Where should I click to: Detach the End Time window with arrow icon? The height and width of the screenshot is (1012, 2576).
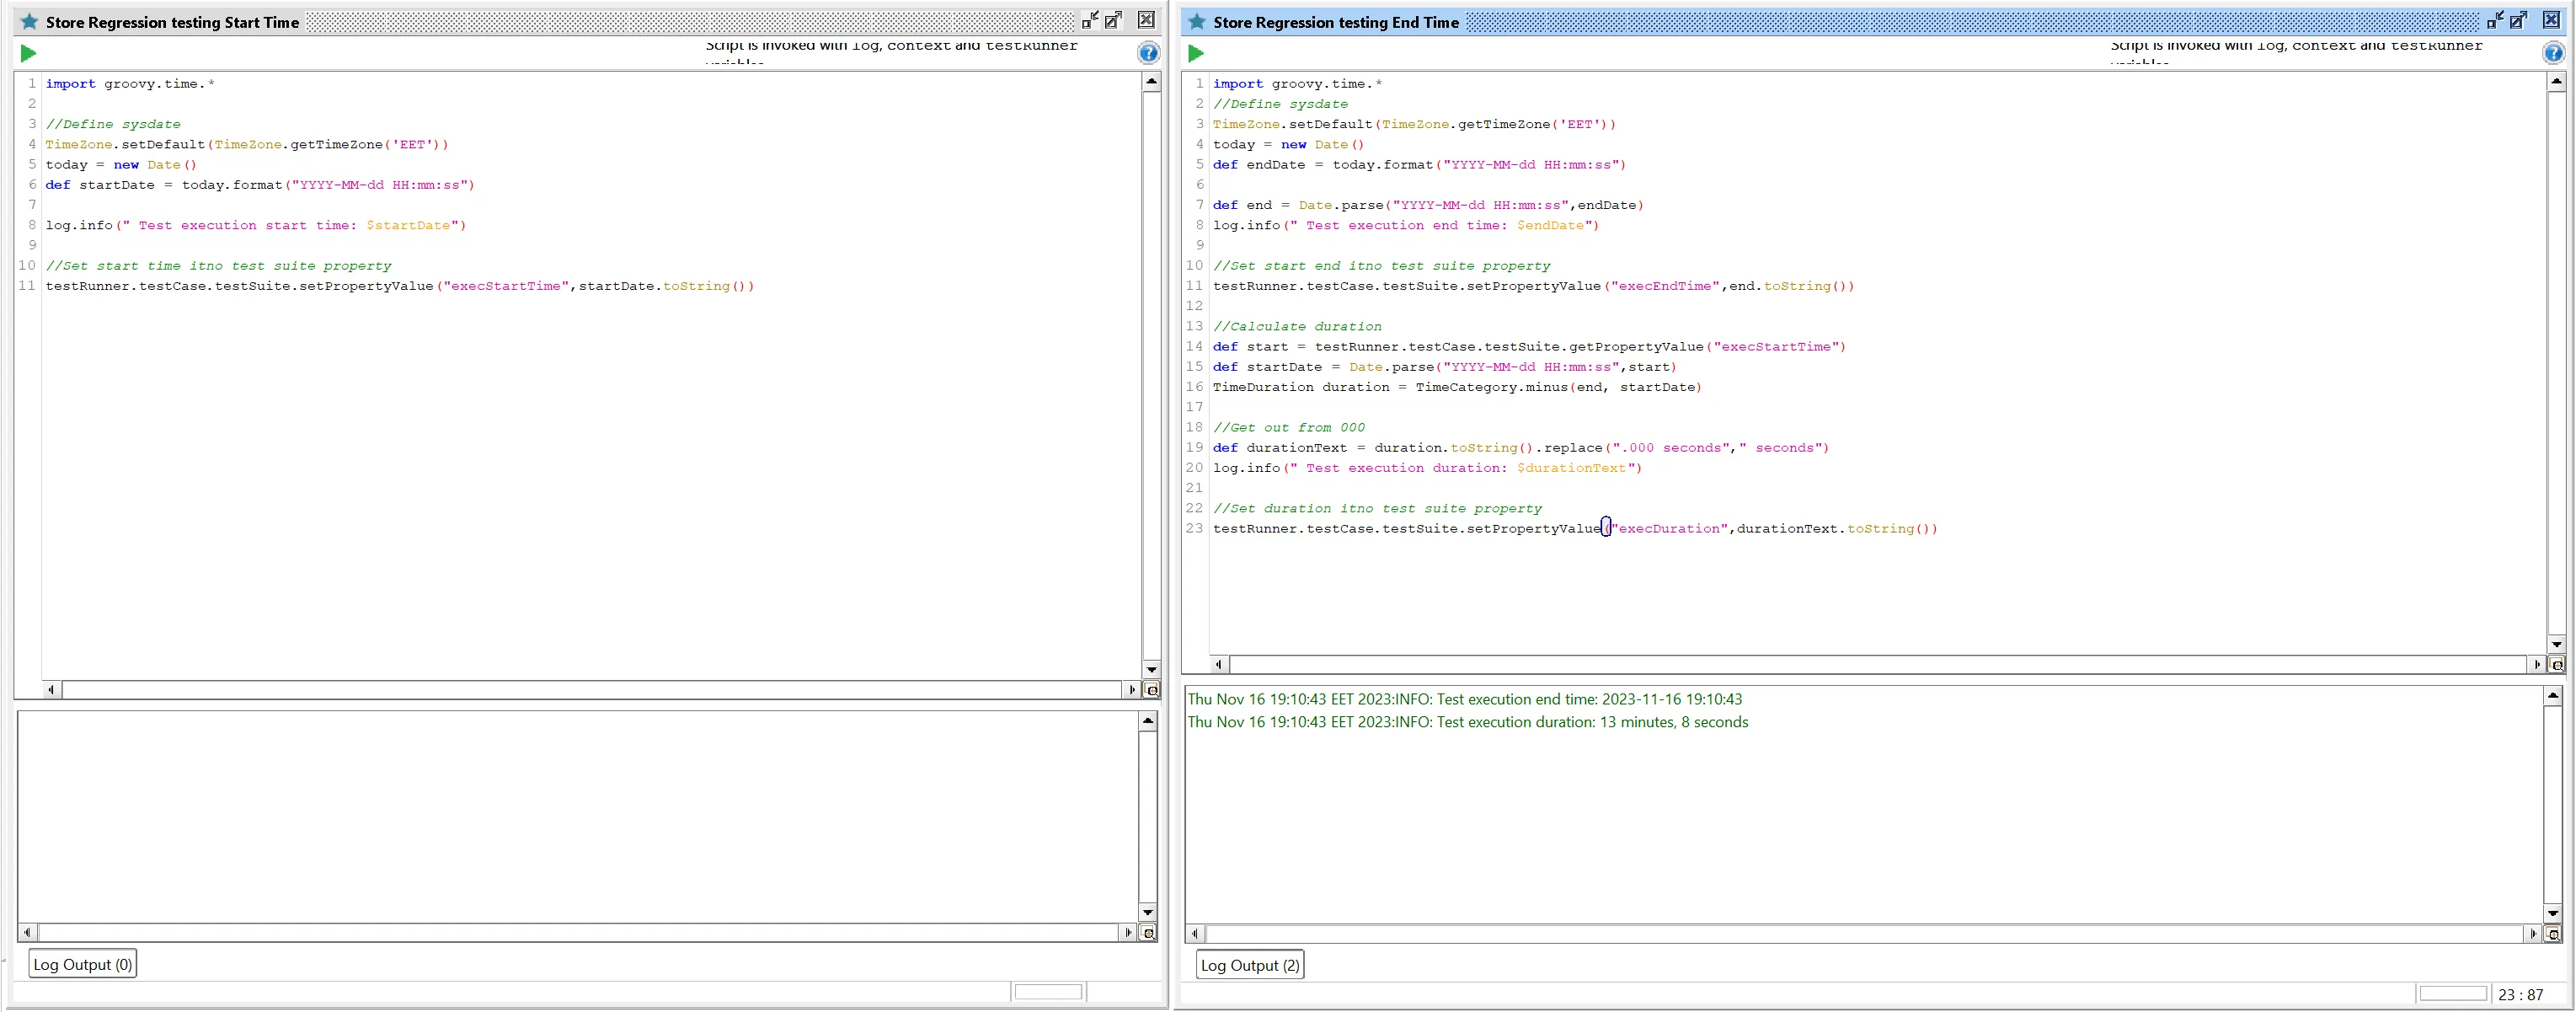point(2518,20)
